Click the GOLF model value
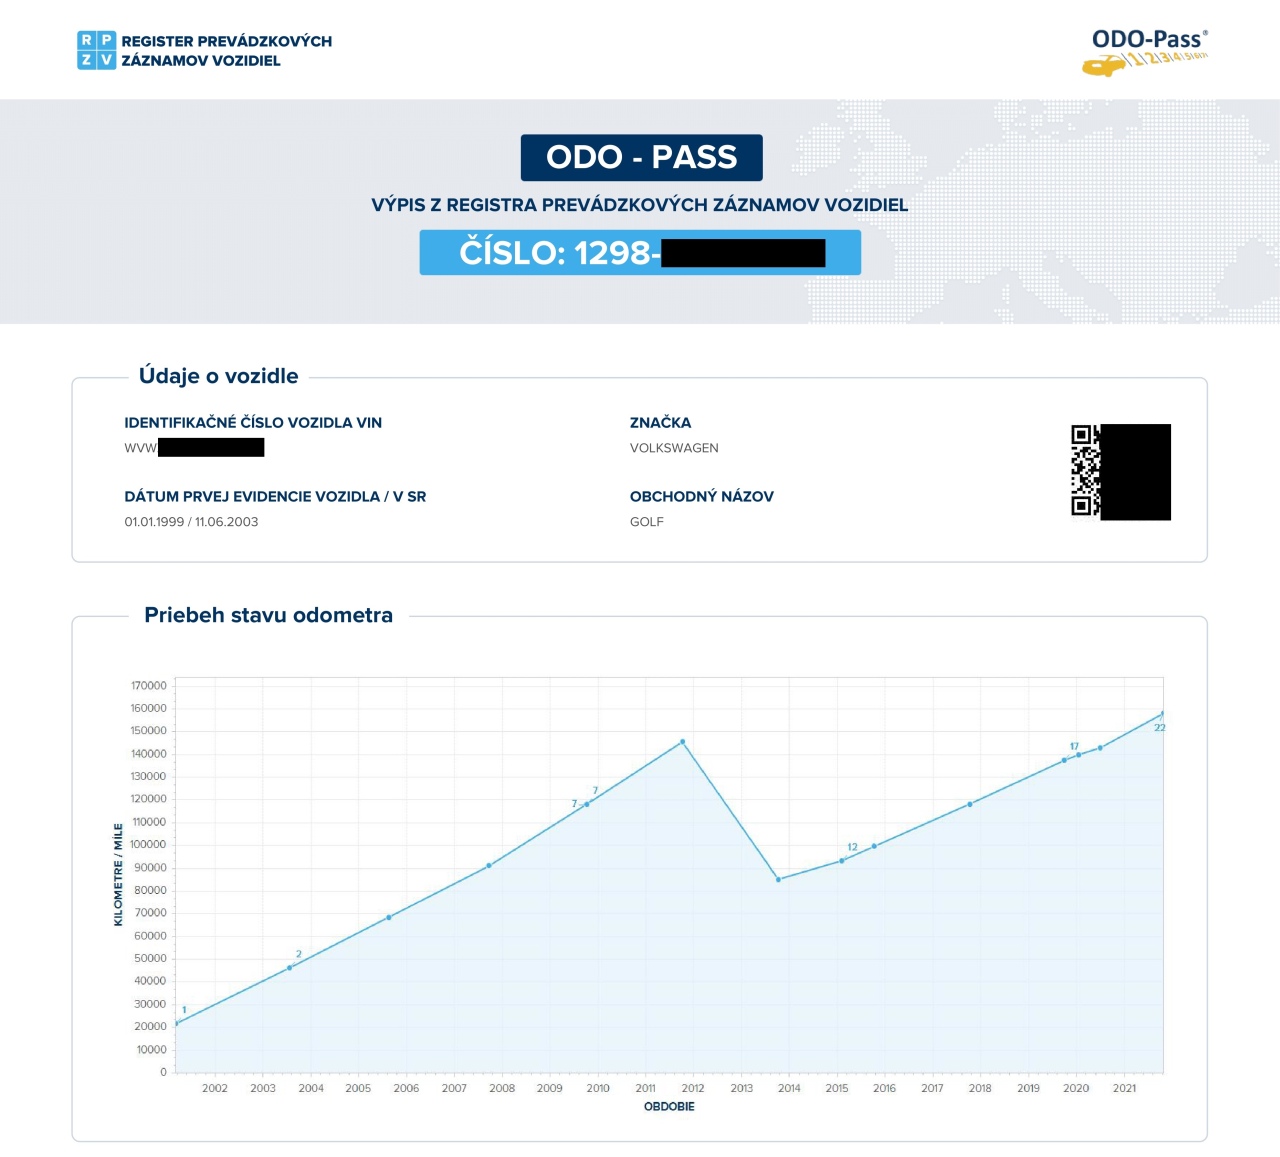Viewport: 1280px width, 1157px height. [x=647, y=522]
